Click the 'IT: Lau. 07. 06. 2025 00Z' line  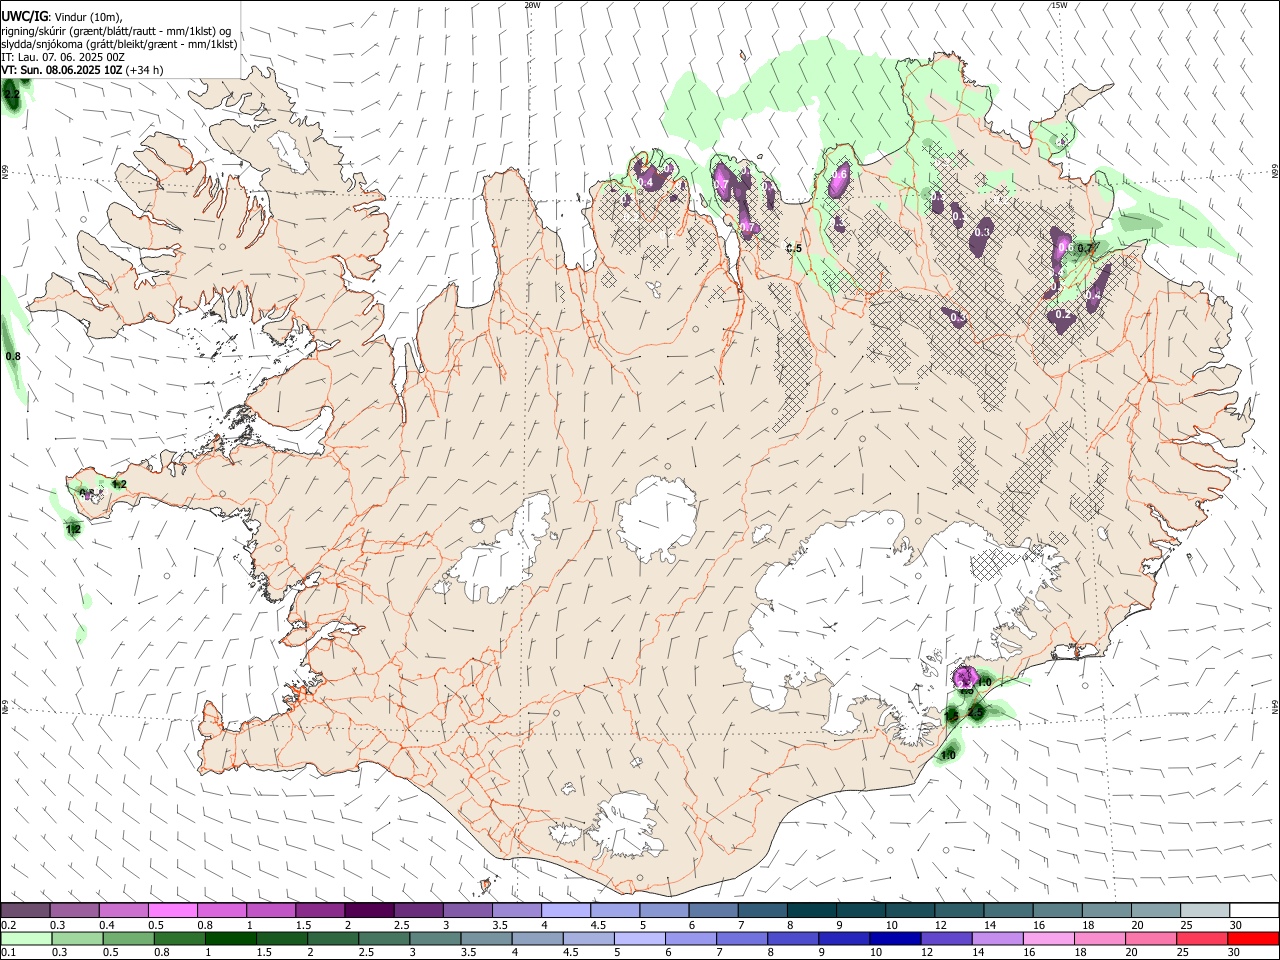63,57
